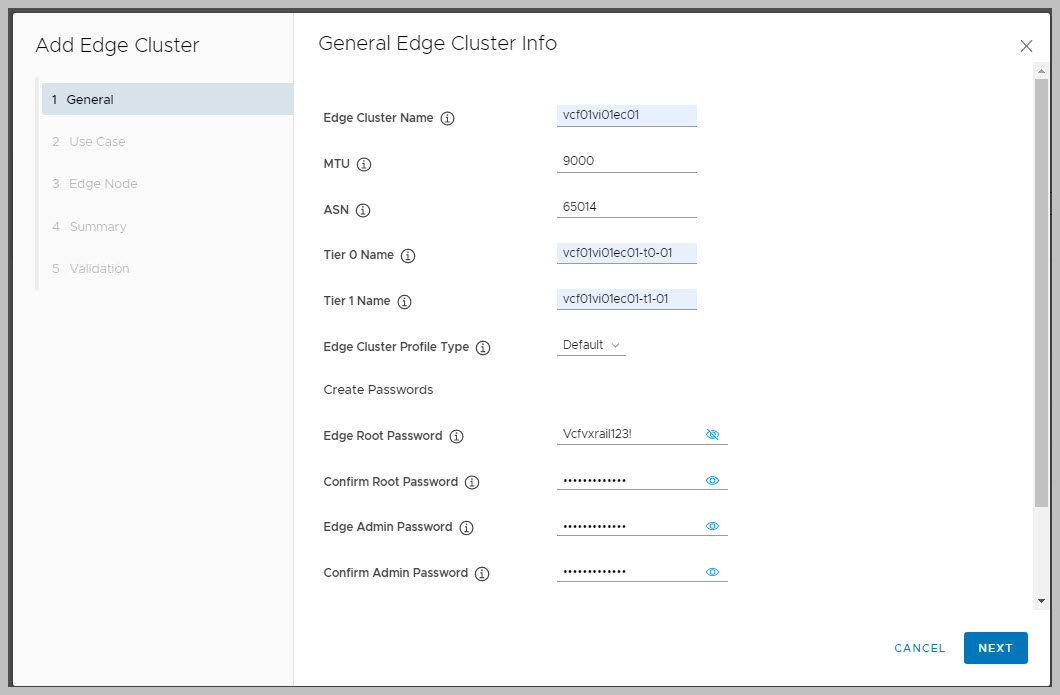This screenshot has height=695, width=1060.
Task: Go to the Use Case step
Action: [x=97, y=142]
